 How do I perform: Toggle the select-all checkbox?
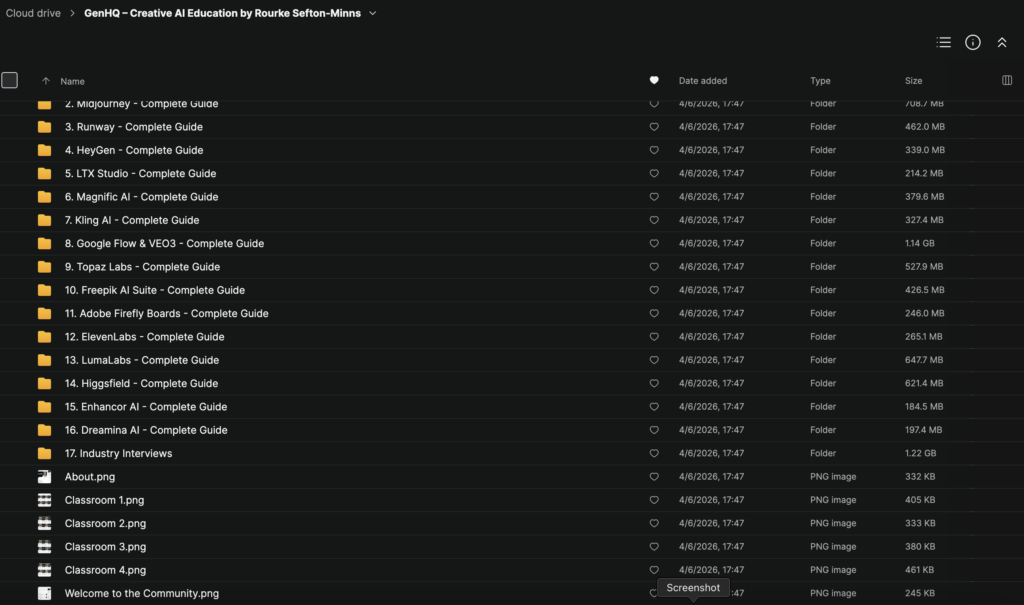[10, 81]
